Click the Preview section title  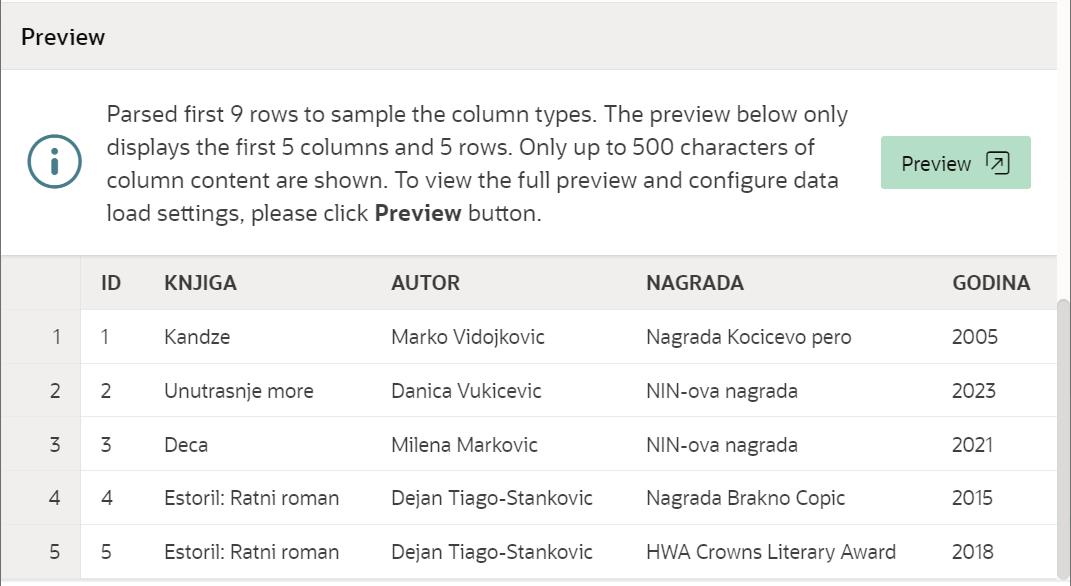click(63, 37)
